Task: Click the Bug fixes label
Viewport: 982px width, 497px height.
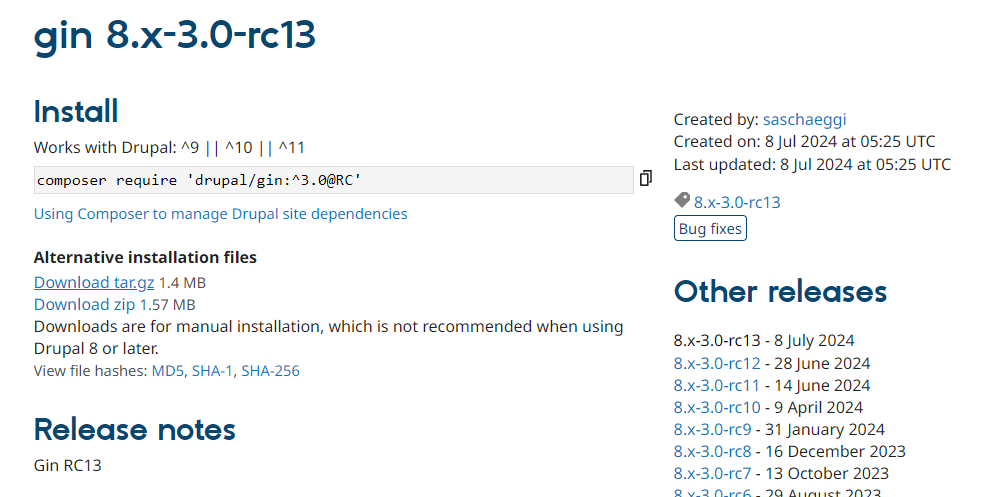Action: point(710,229)
